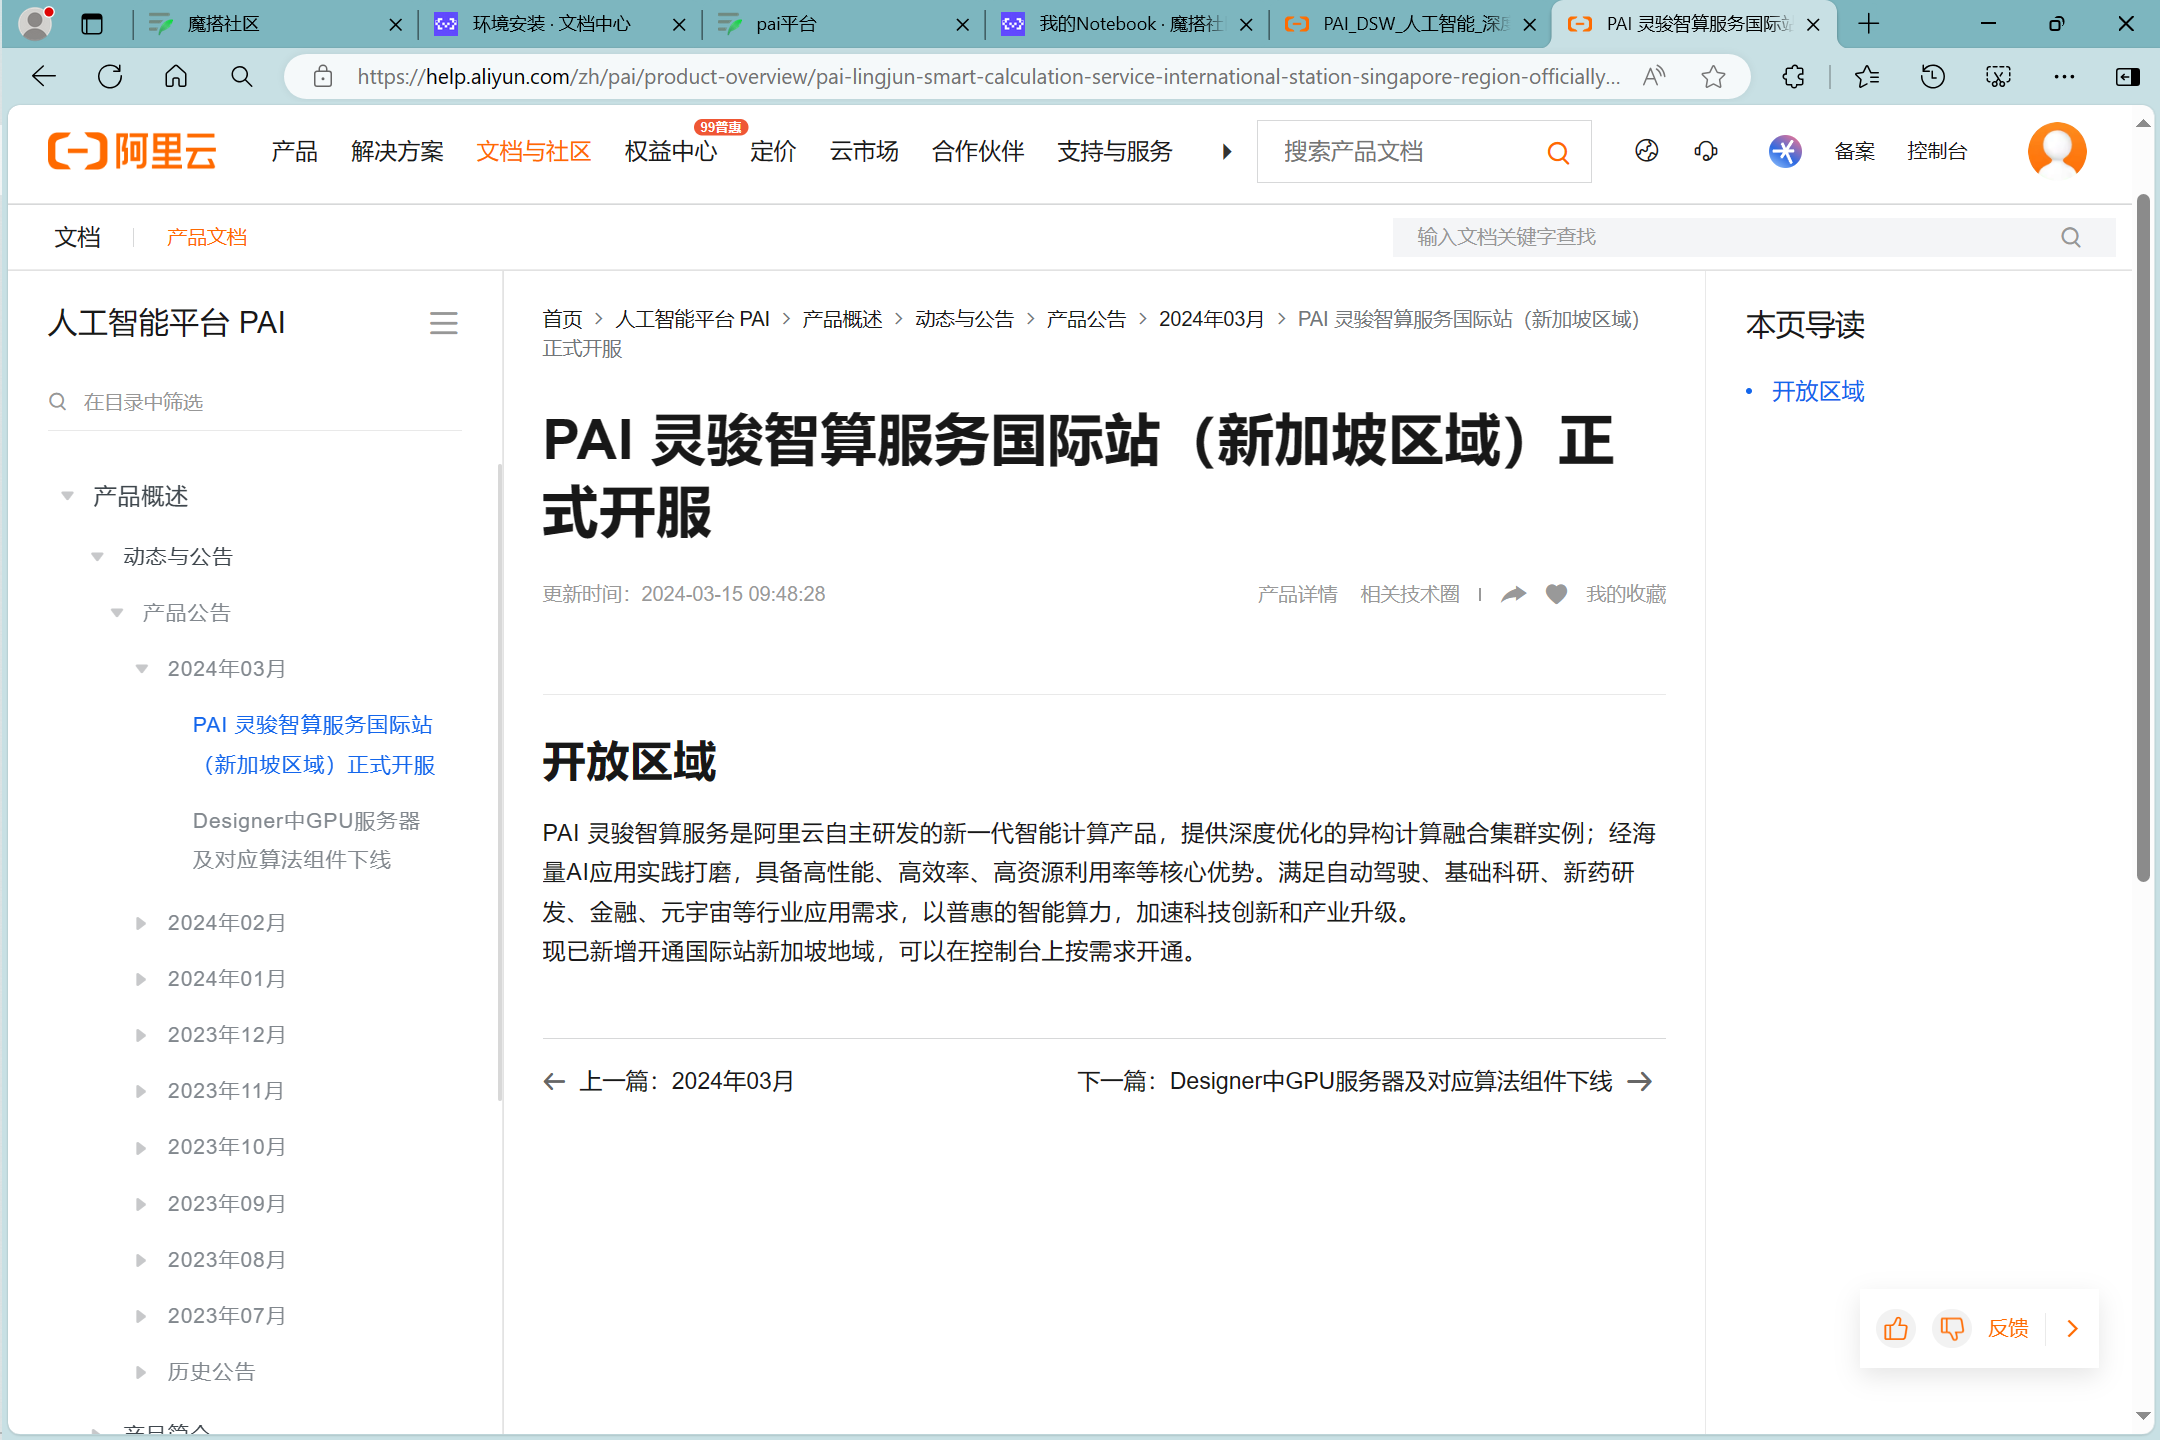Screen dimensions: 2160x1440
Task: Click search icon in document keyword field
Action: [2071, 237]
